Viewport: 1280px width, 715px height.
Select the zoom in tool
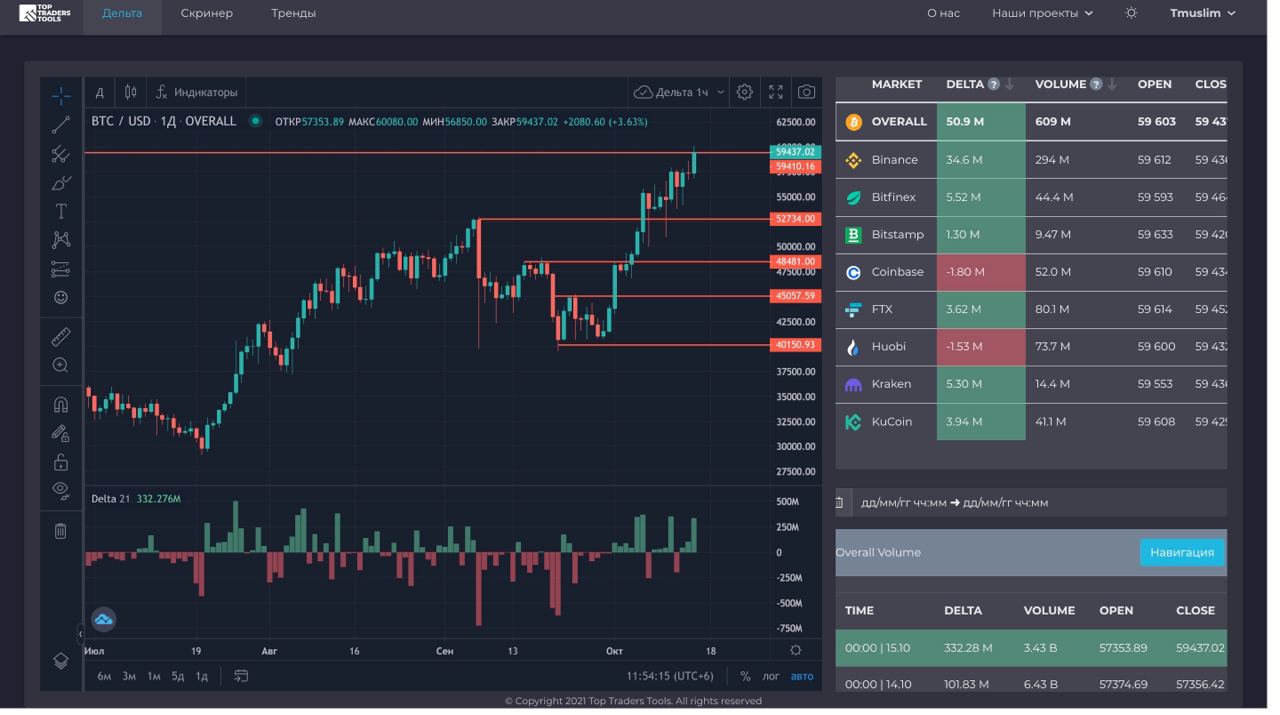61,366
